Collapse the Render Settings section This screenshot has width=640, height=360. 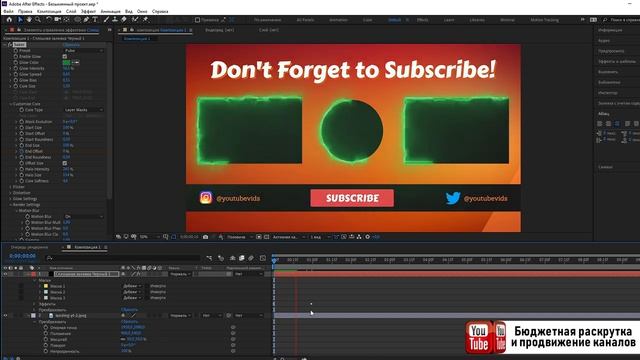pos(11,204)
